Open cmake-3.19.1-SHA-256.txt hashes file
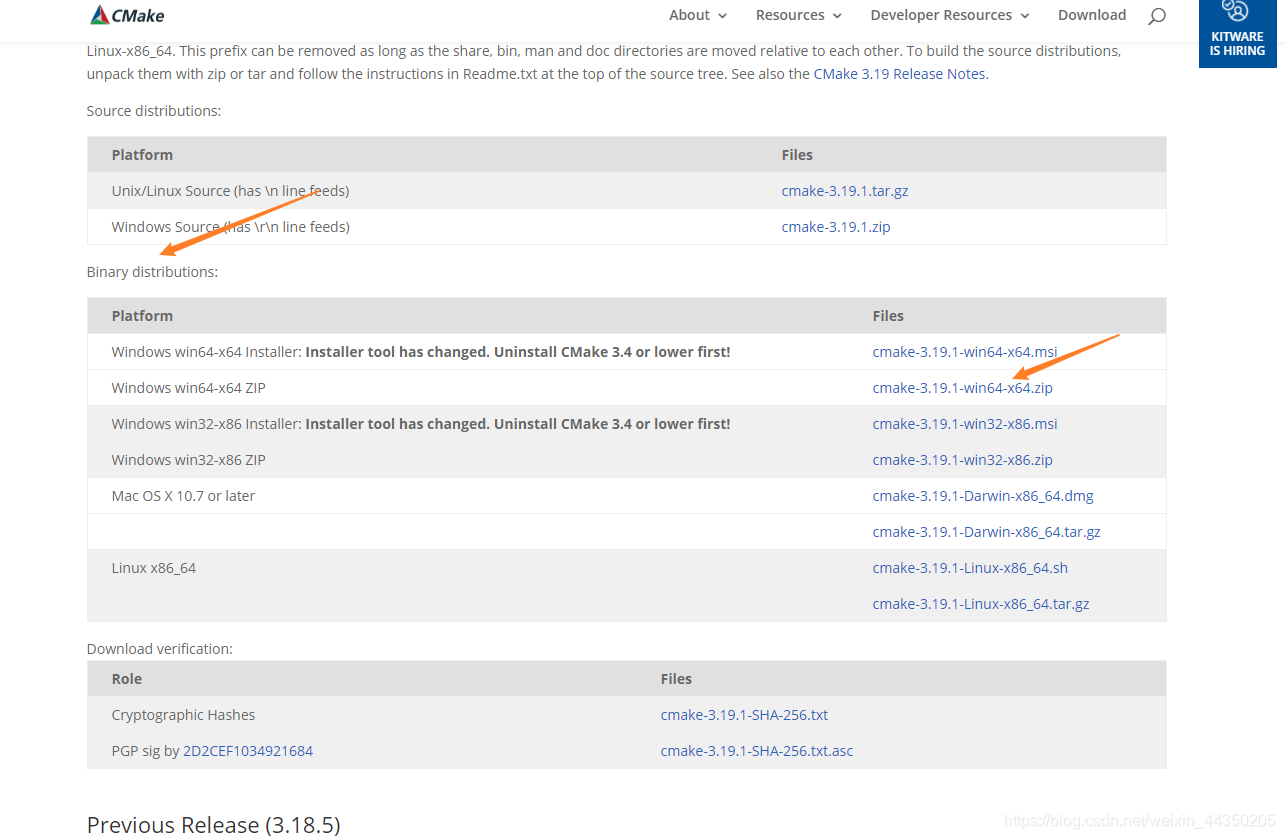 [x=744, y=715]
